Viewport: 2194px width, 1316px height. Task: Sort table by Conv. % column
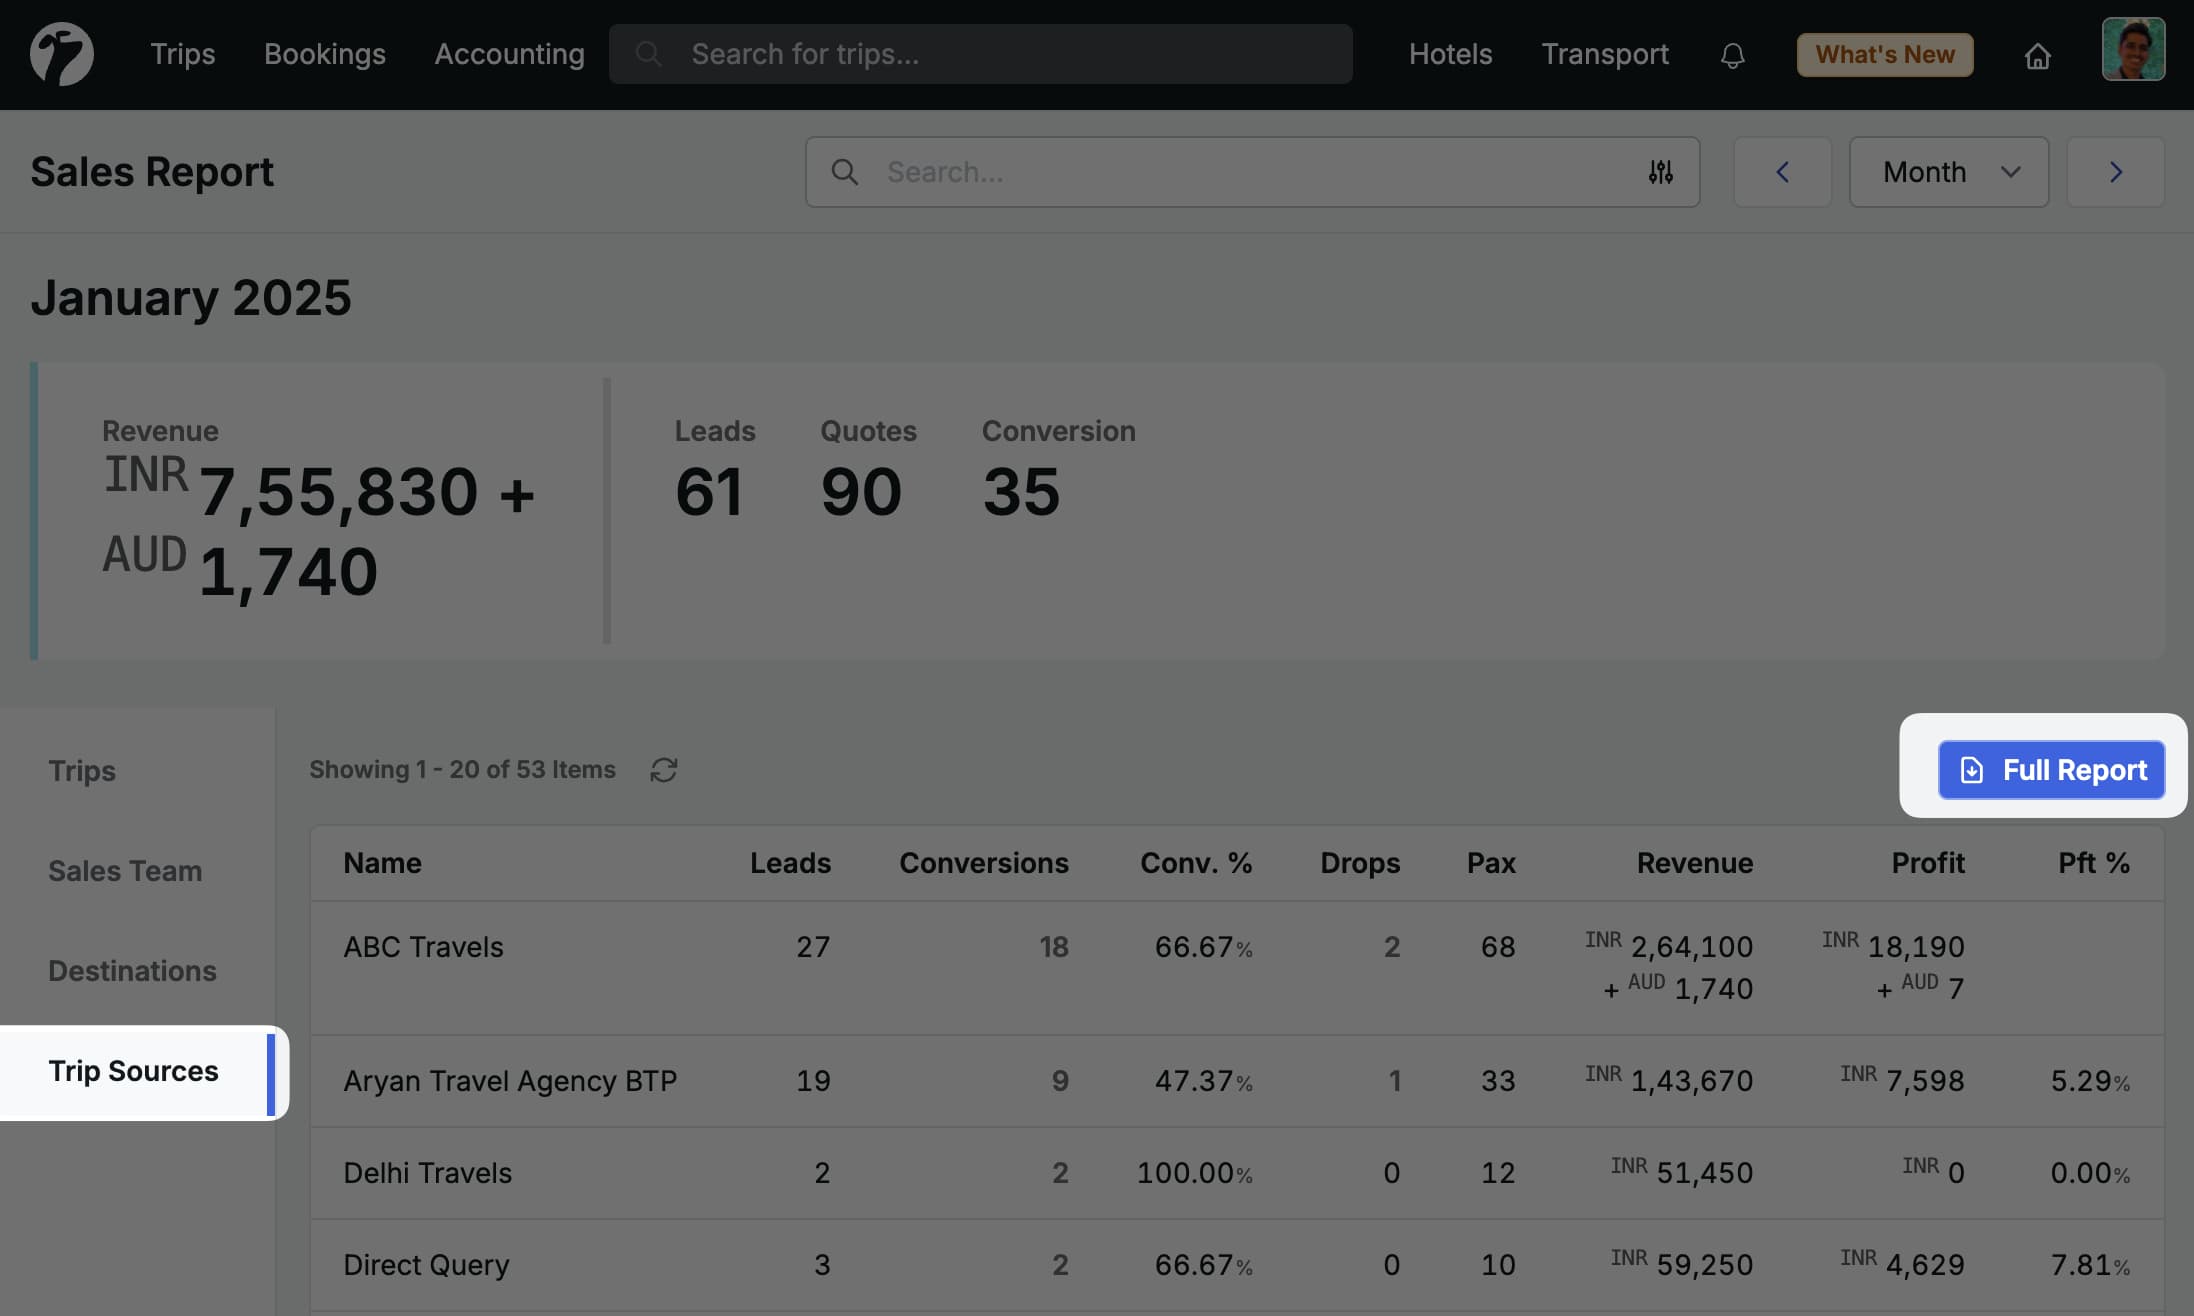1196,862
